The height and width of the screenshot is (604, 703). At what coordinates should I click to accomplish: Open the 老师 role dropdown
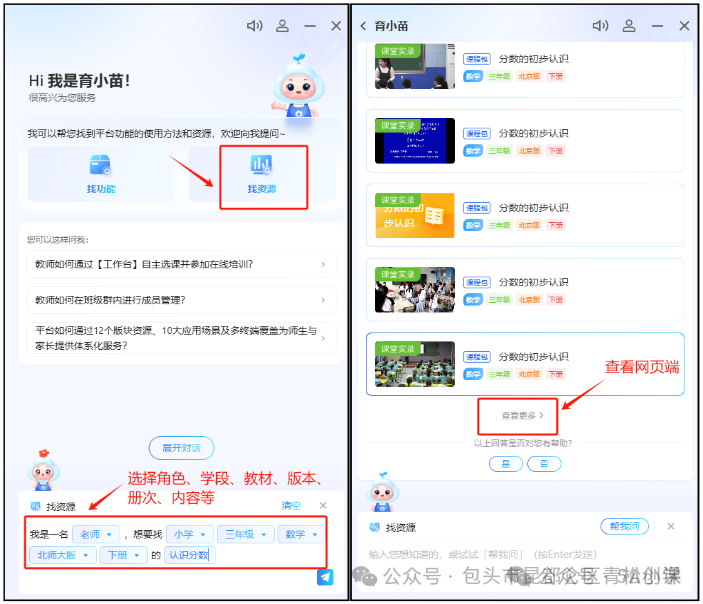coord(96,534)
